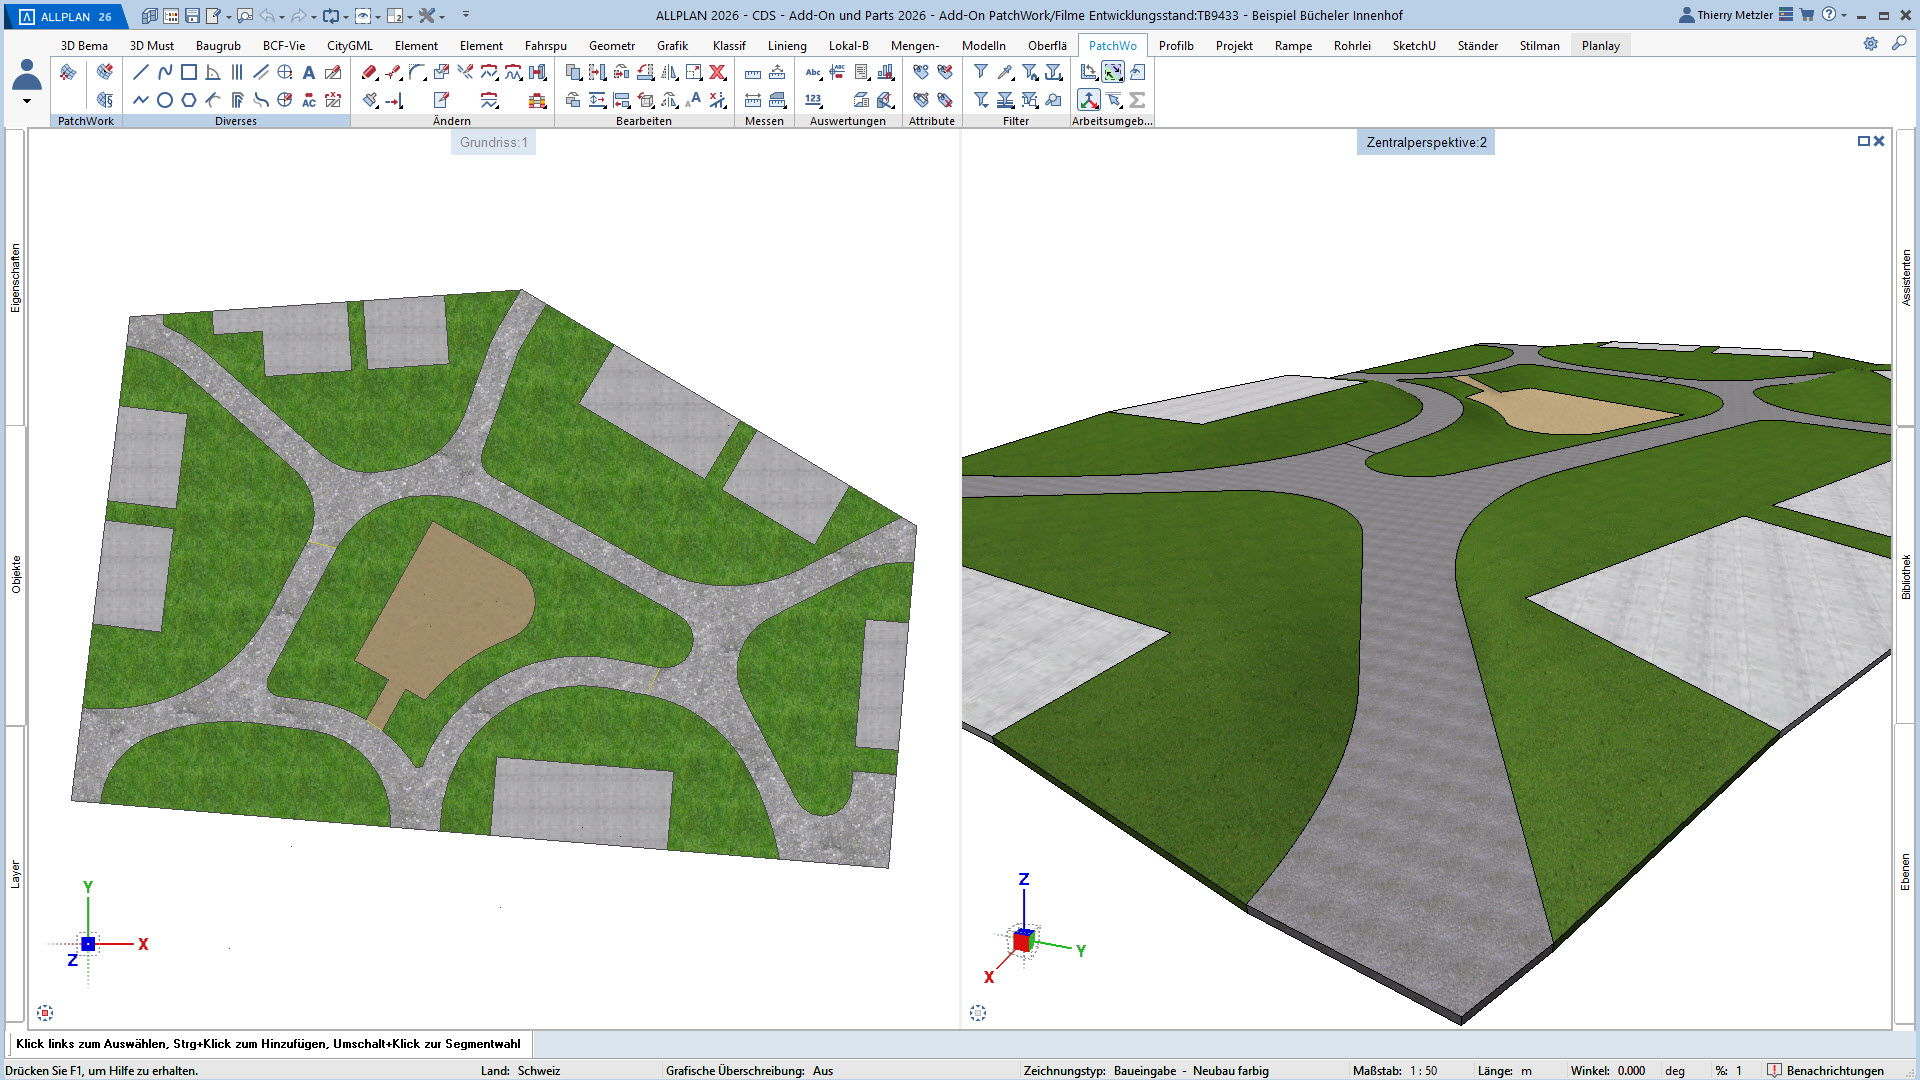Open the Benachrichtigungen notifications in status bar
This screenshot has height=1080, width=1920.
pyautogui.click(x=1834, y=1070)
